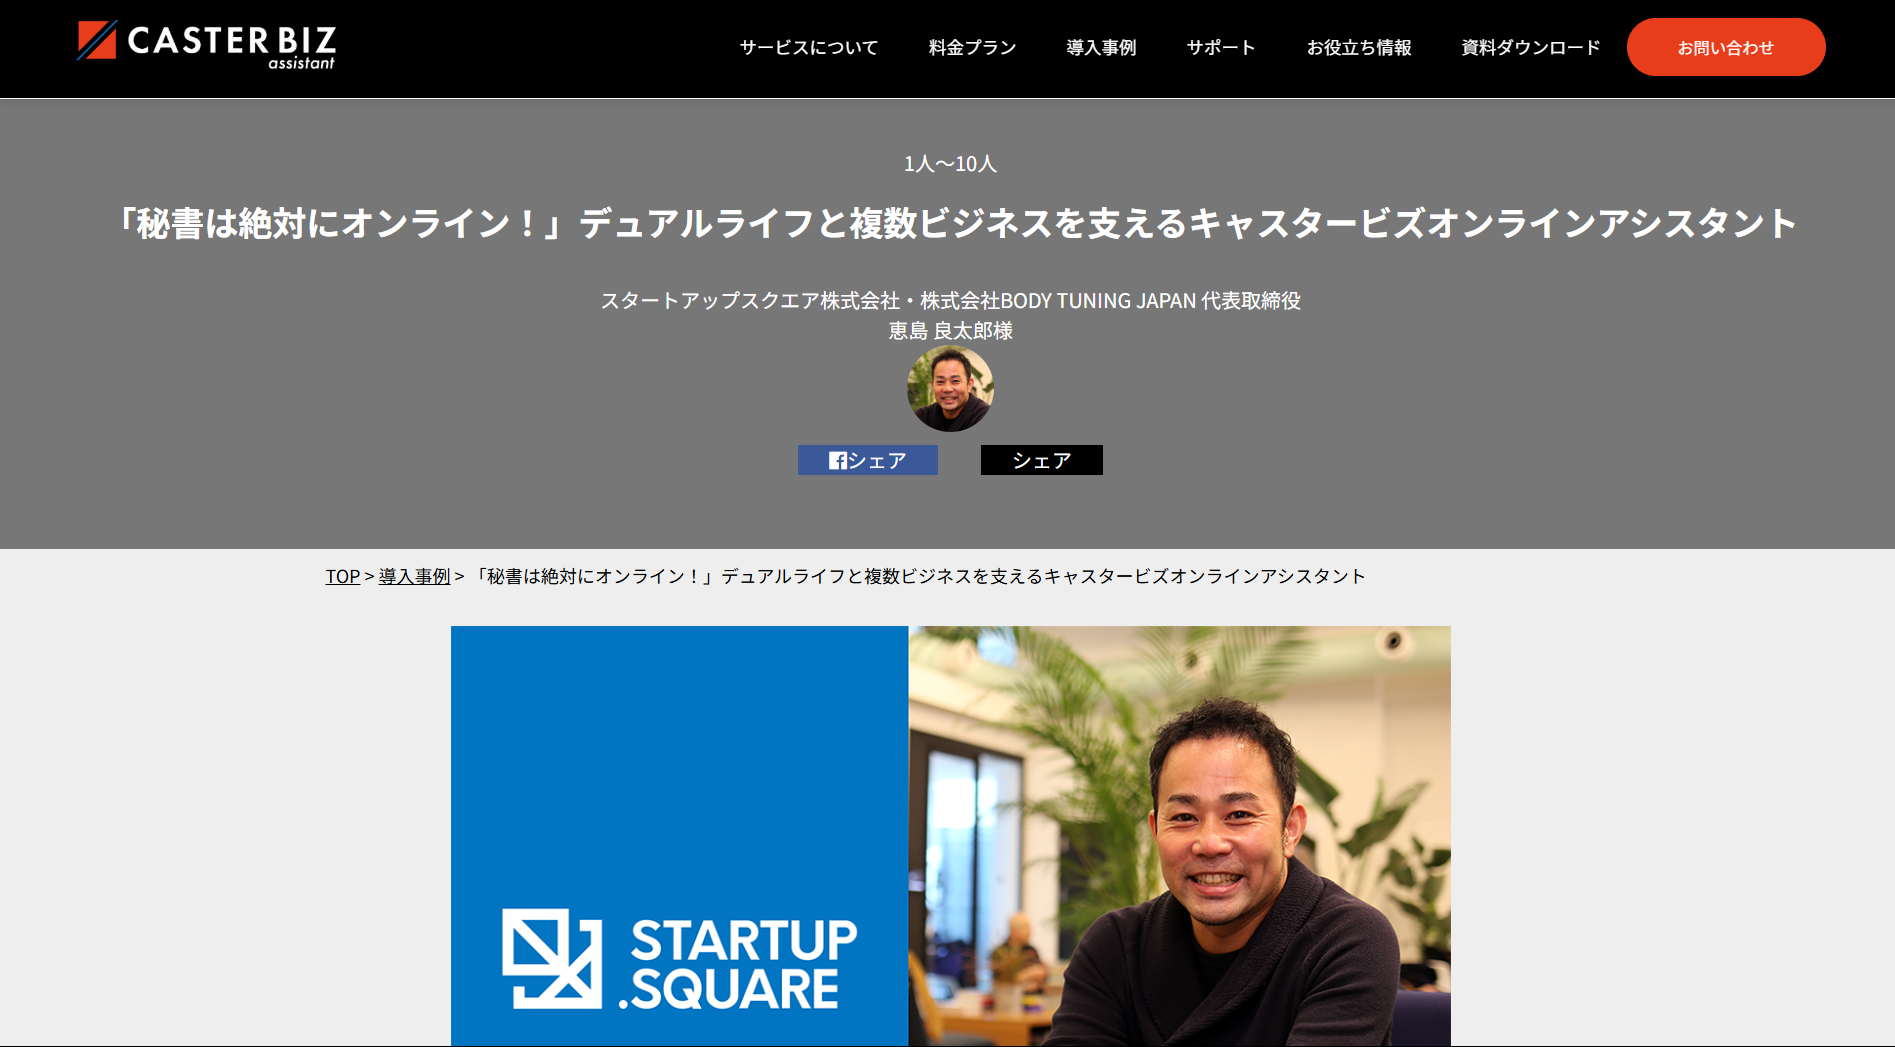Image resolution: width=1895 pixels, height=1047 pixels.
Task: Open the お役立ち情報 navigation item
Action: [x=1359, y=47]
